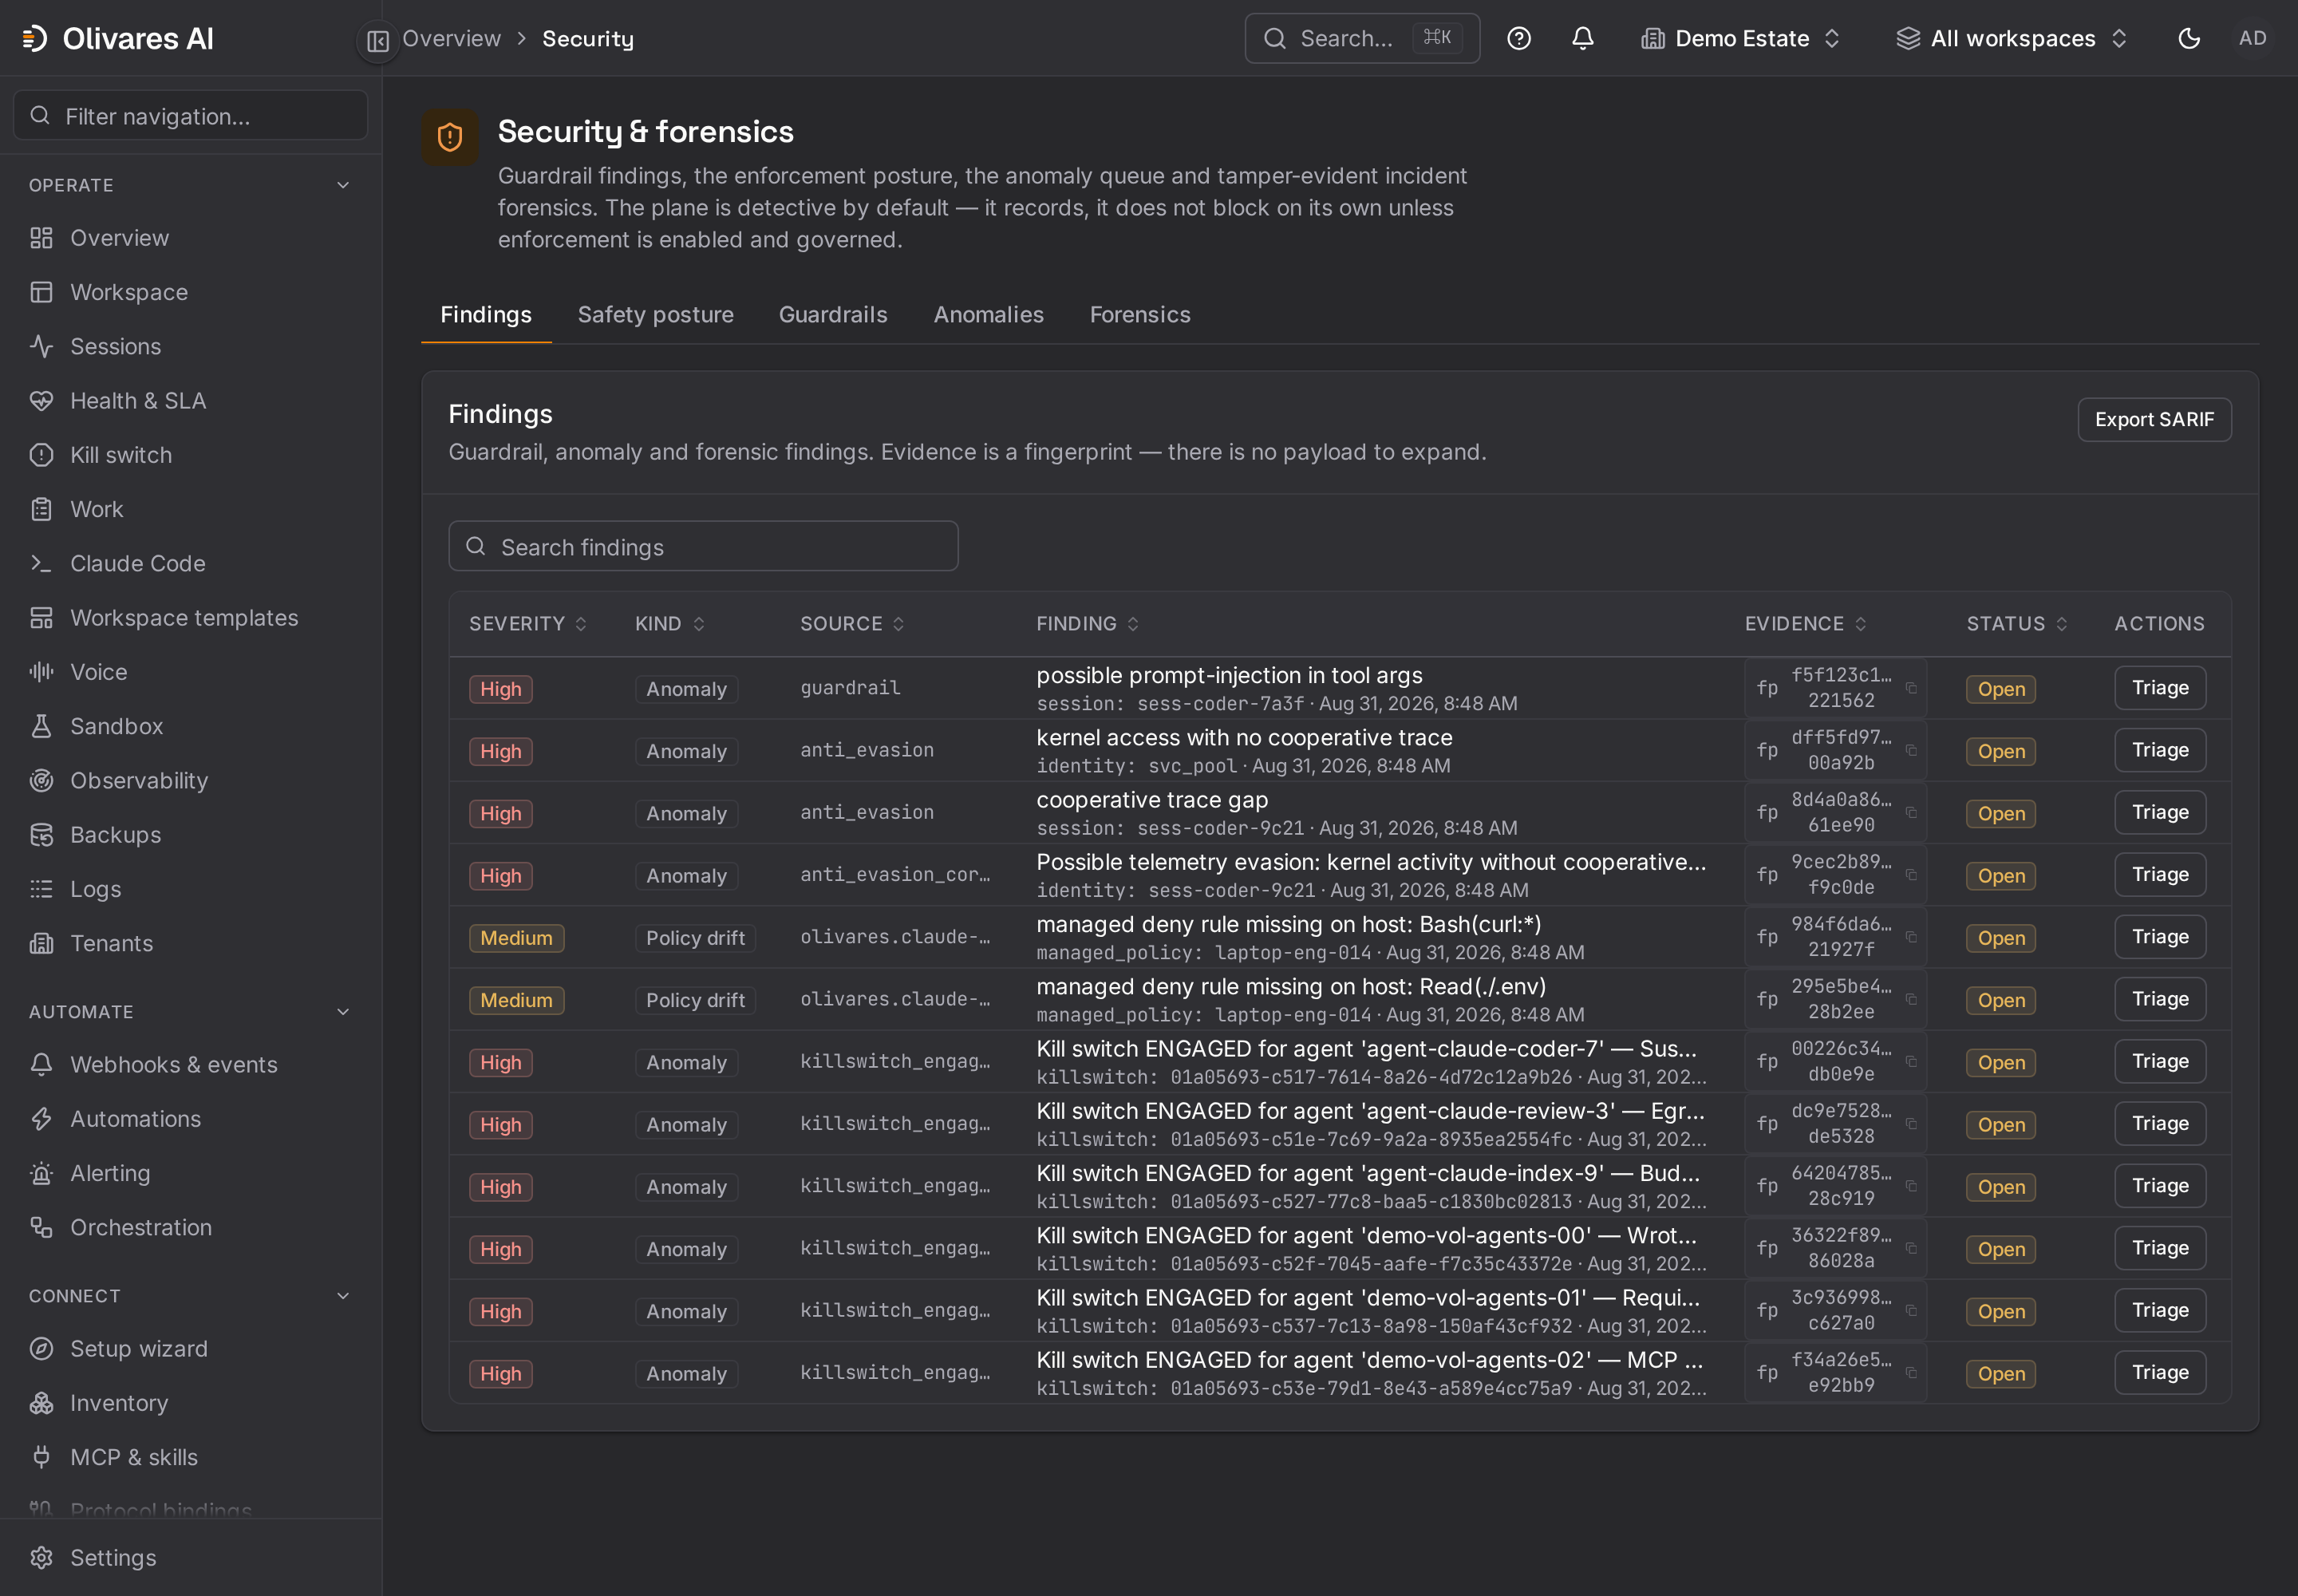The height and width of the screenshot is (1596, 2298).
Task: Open Sandbox page
Action: [190, 726]
